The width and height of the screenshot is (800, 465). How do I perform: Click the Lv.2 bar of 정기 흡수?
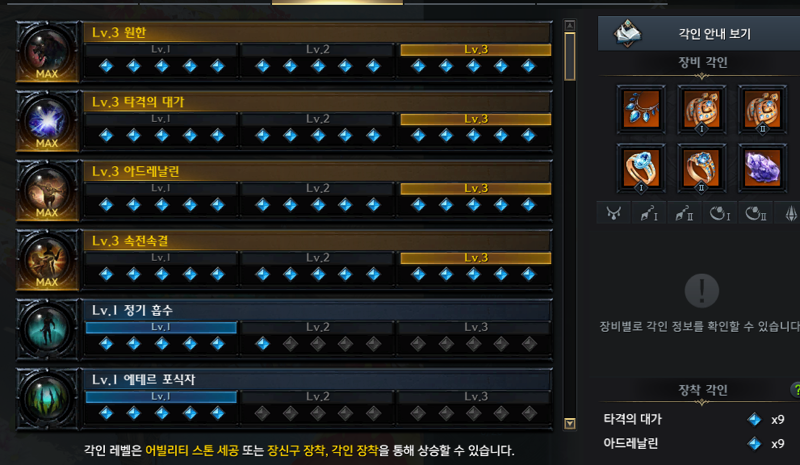point(317,327)
